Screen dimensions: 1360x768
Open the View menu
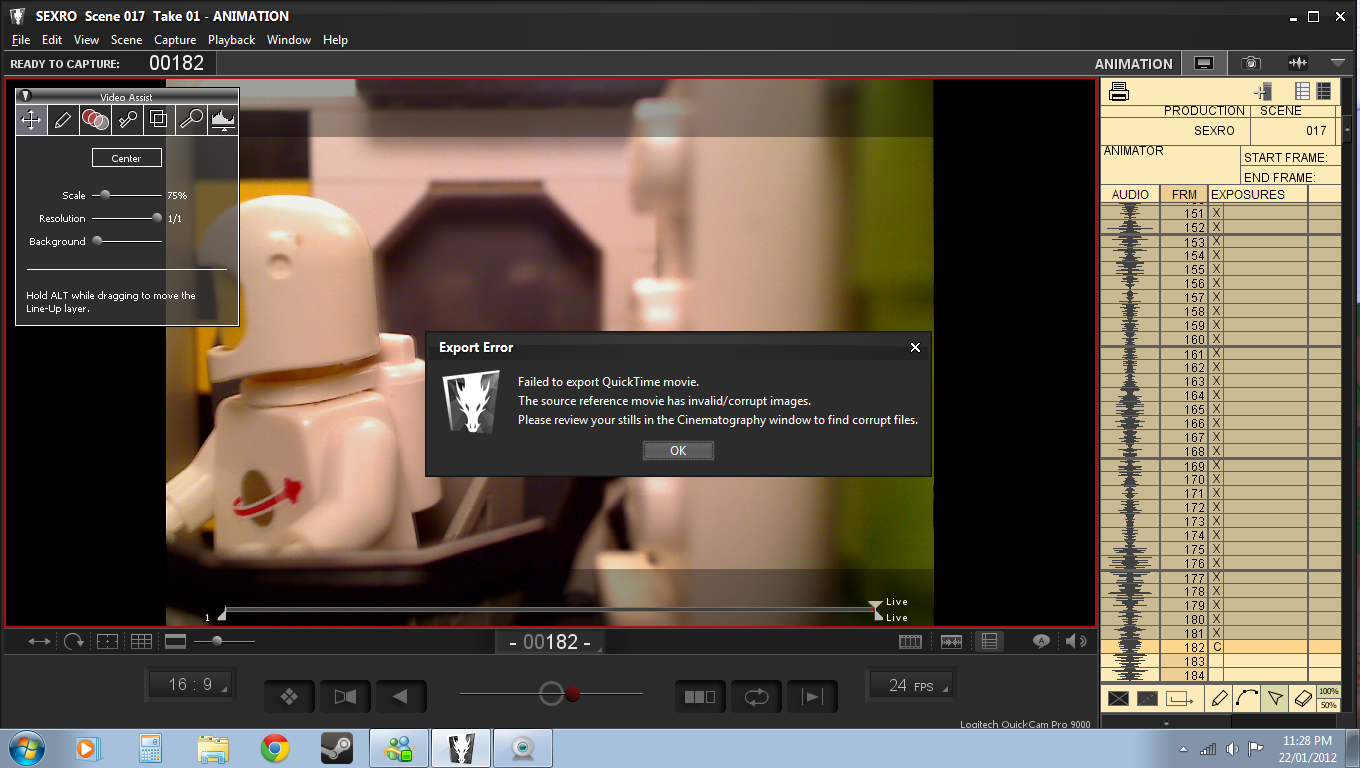click(87, 40)
